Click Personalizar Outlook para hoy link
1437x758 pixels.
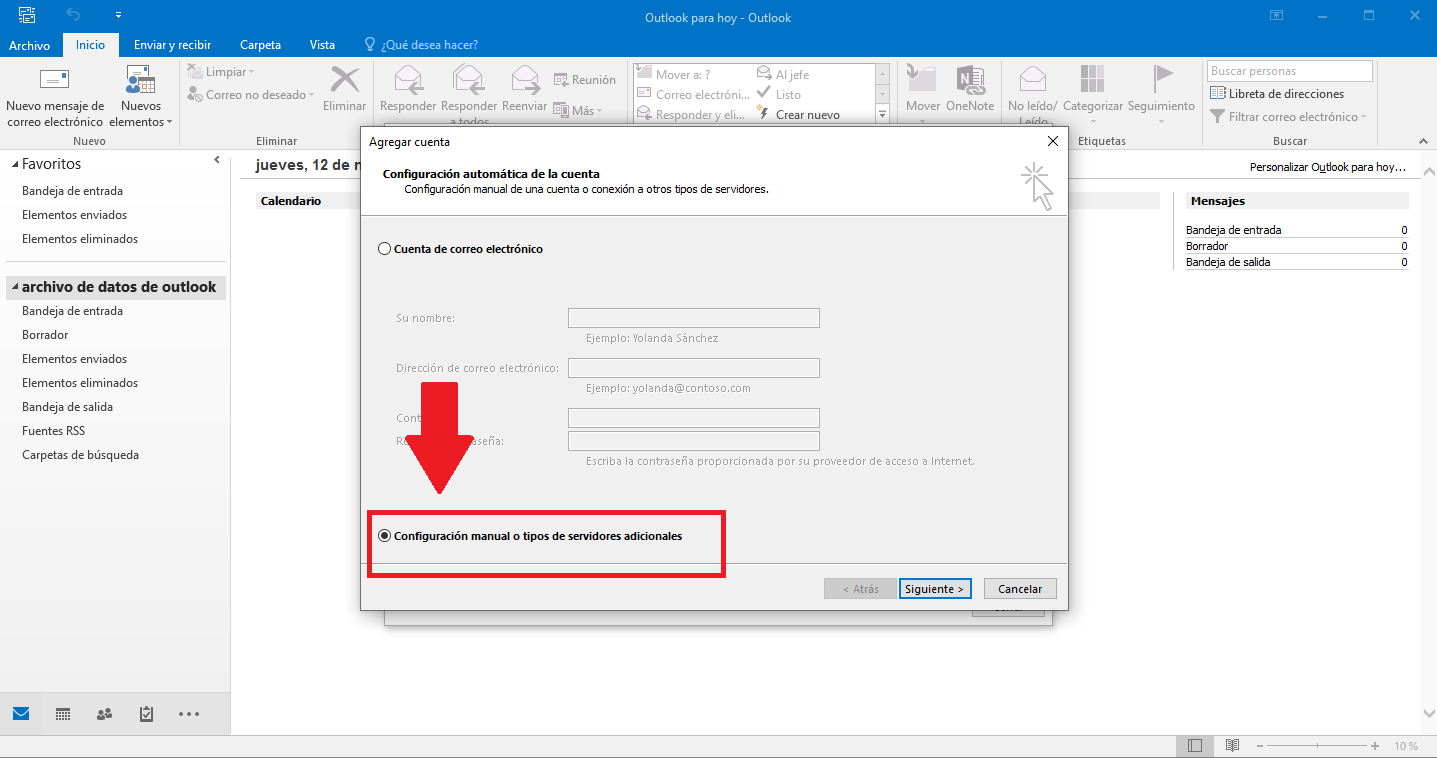click(x=1328, y=167)
